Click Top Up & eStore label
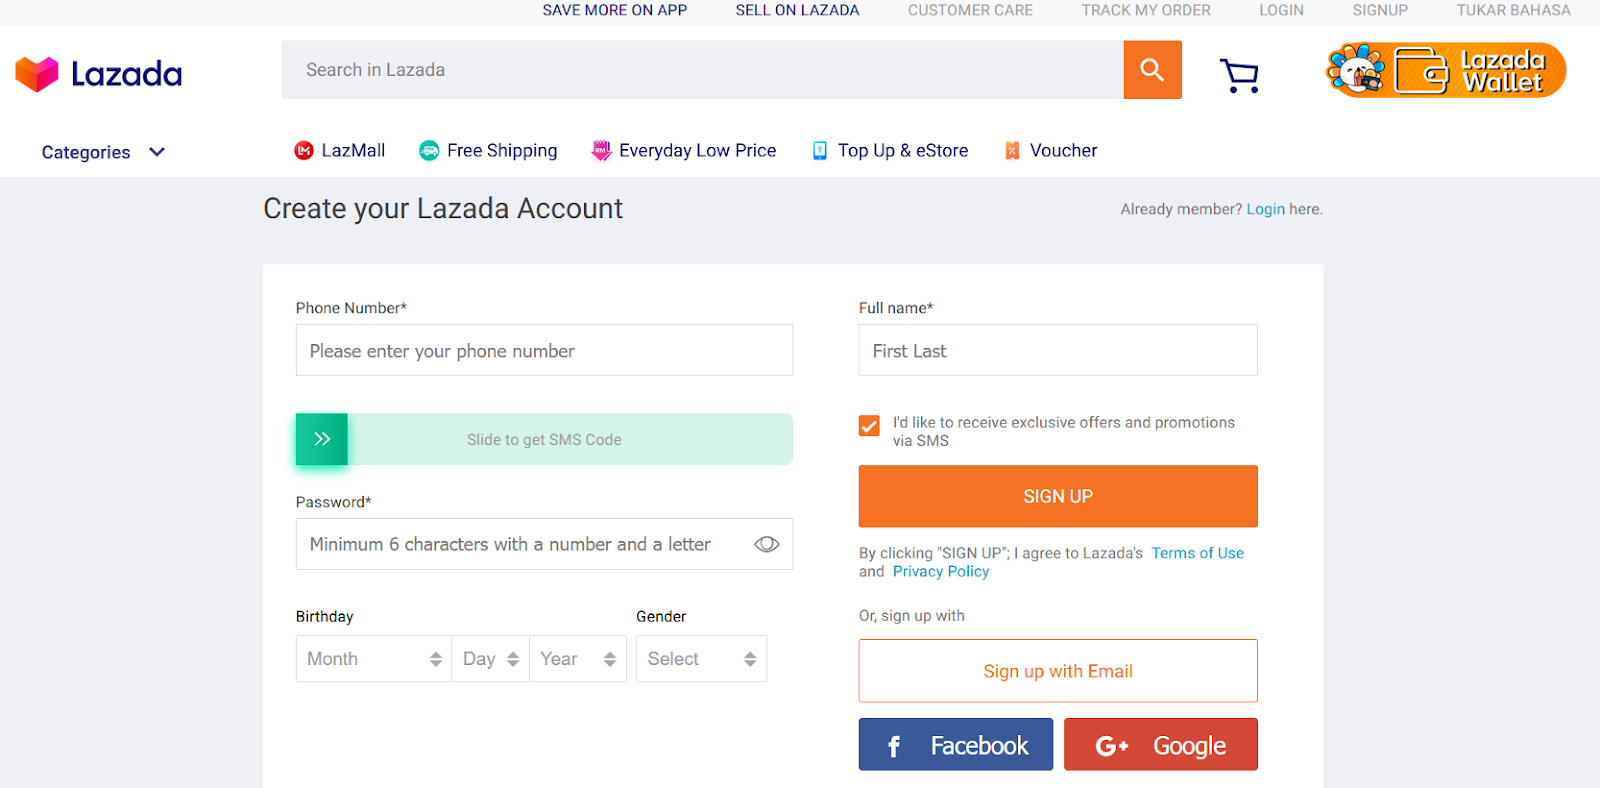This screenshot has width=1600, height=788. point(903,151)
